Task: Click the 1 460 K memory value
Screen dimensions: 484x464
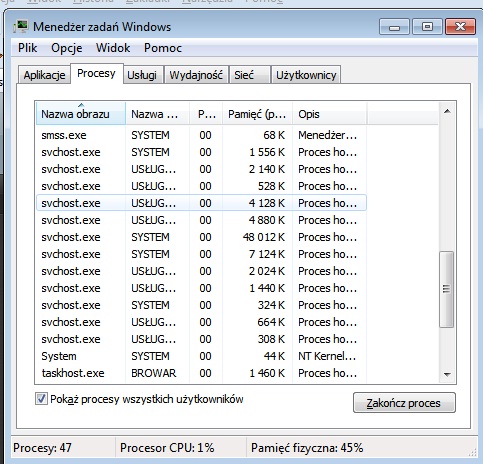Action: coord(267,373)
